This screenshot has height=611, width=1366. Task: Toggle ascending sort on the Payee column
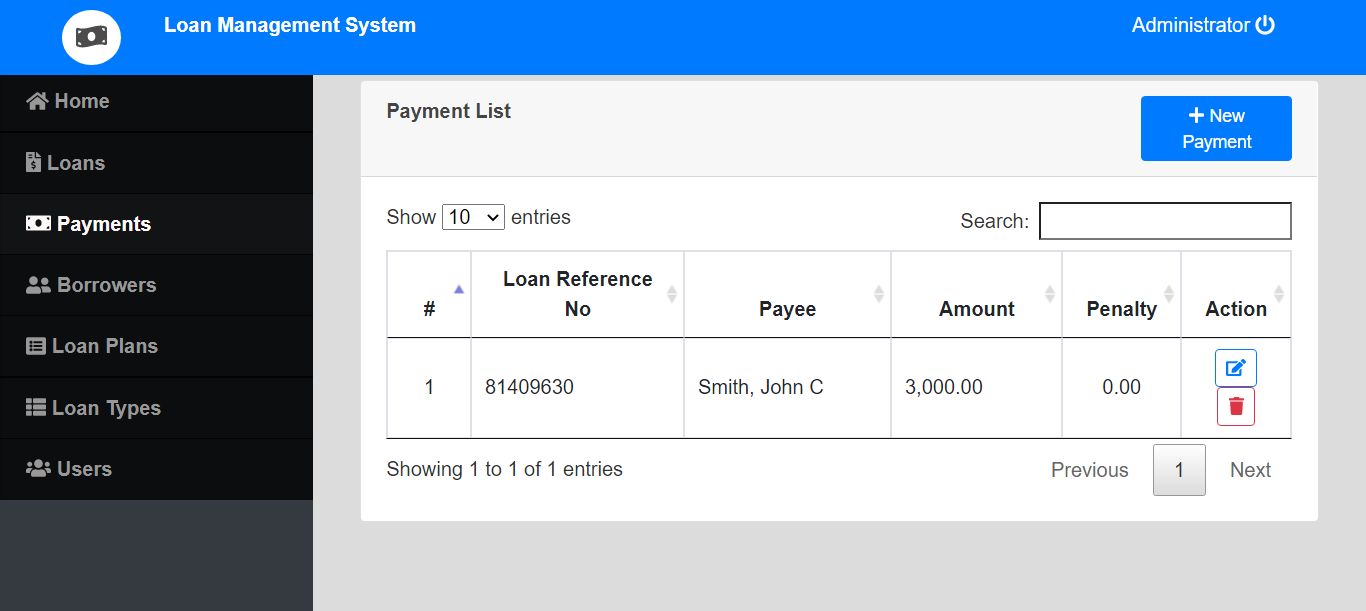pos(877,294)
